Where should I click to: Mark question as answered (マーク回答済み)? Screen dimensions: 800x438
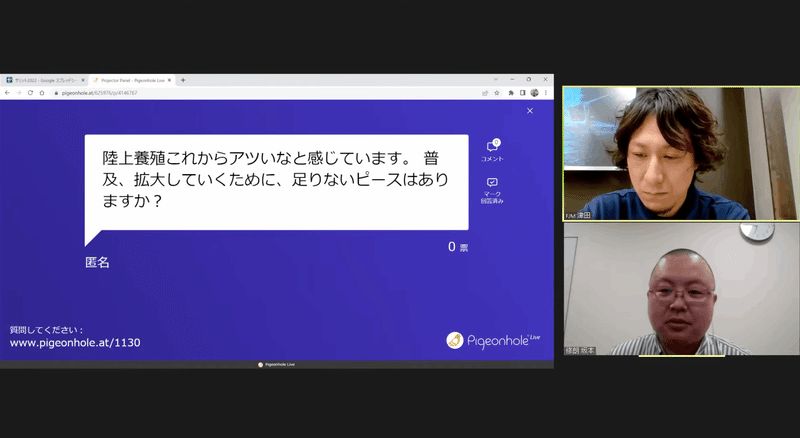point(492,190)
